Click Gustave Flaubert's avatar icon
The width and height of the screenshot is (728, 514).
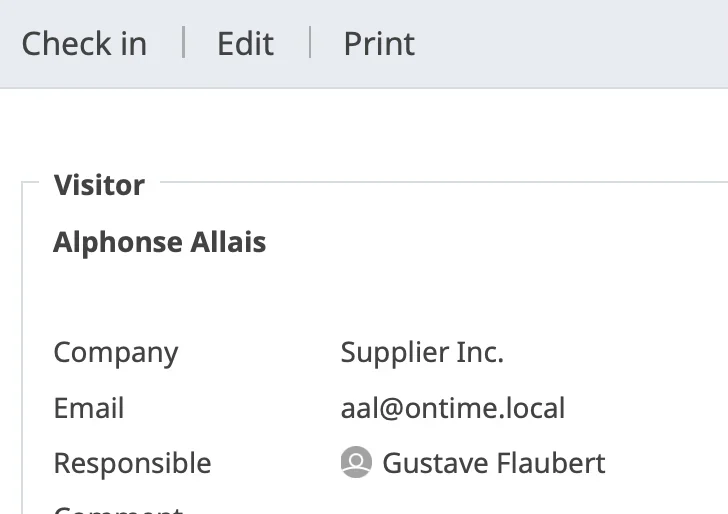(x=356, y=462)
